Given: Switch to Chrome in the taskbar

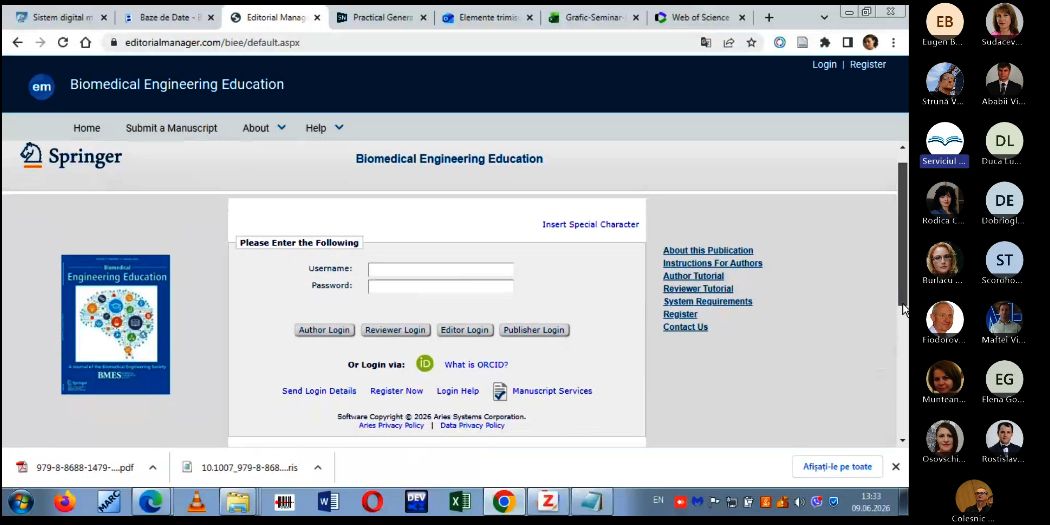Looking at the screenshot, I should [504, 501].
